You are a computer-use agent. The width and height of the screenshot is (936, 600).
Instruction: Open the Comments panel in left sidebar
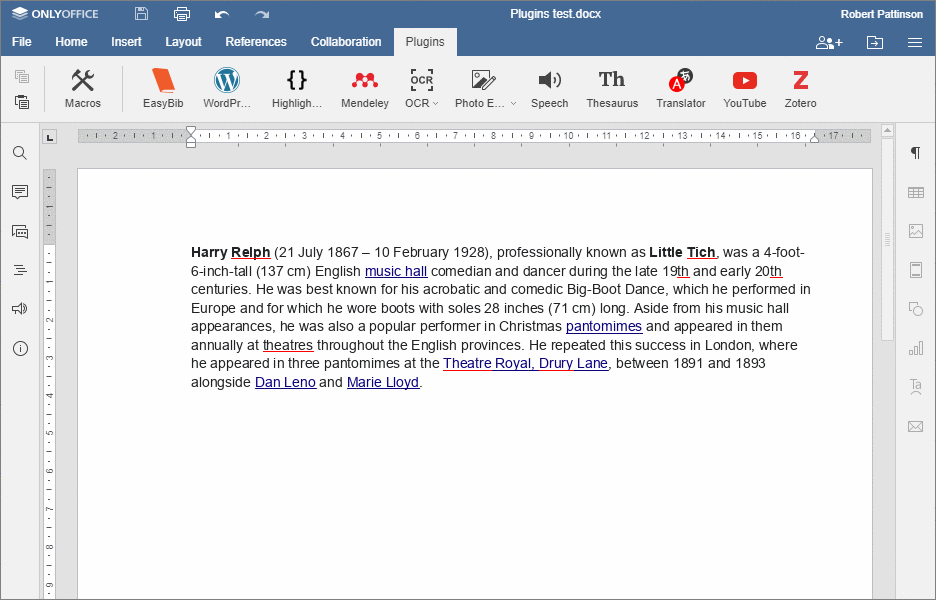tap(20, 192)
